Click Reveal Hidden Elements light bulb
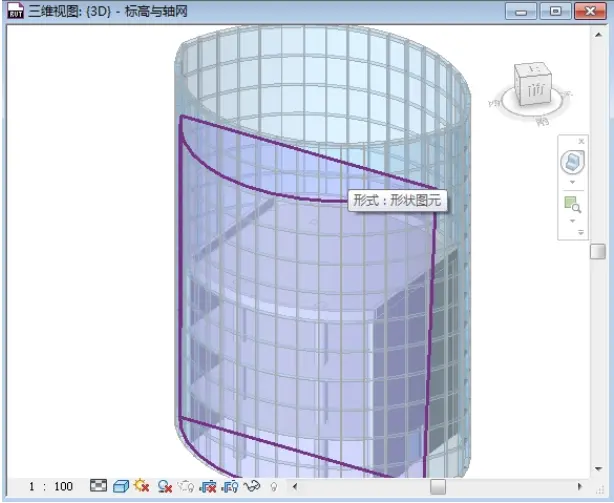Image resolution: width=614 pixels, height=503 pixels. point(274,487)
